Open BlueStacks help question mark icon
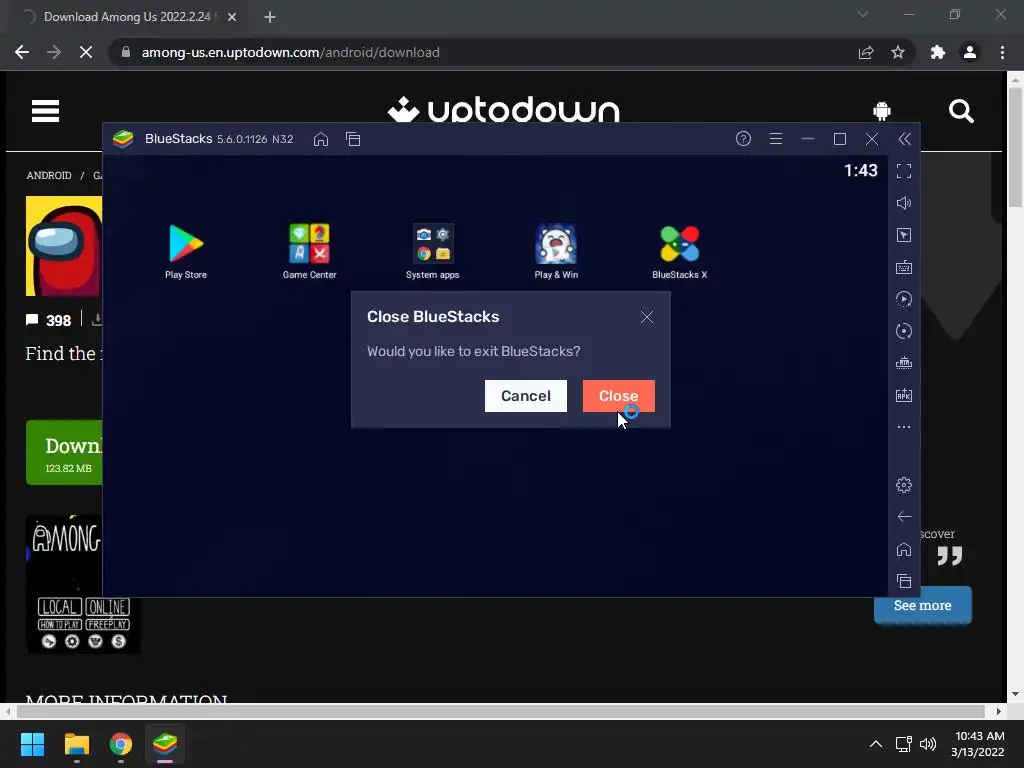The width and height of the screenshot is (1024, 768). pos(743,138)
